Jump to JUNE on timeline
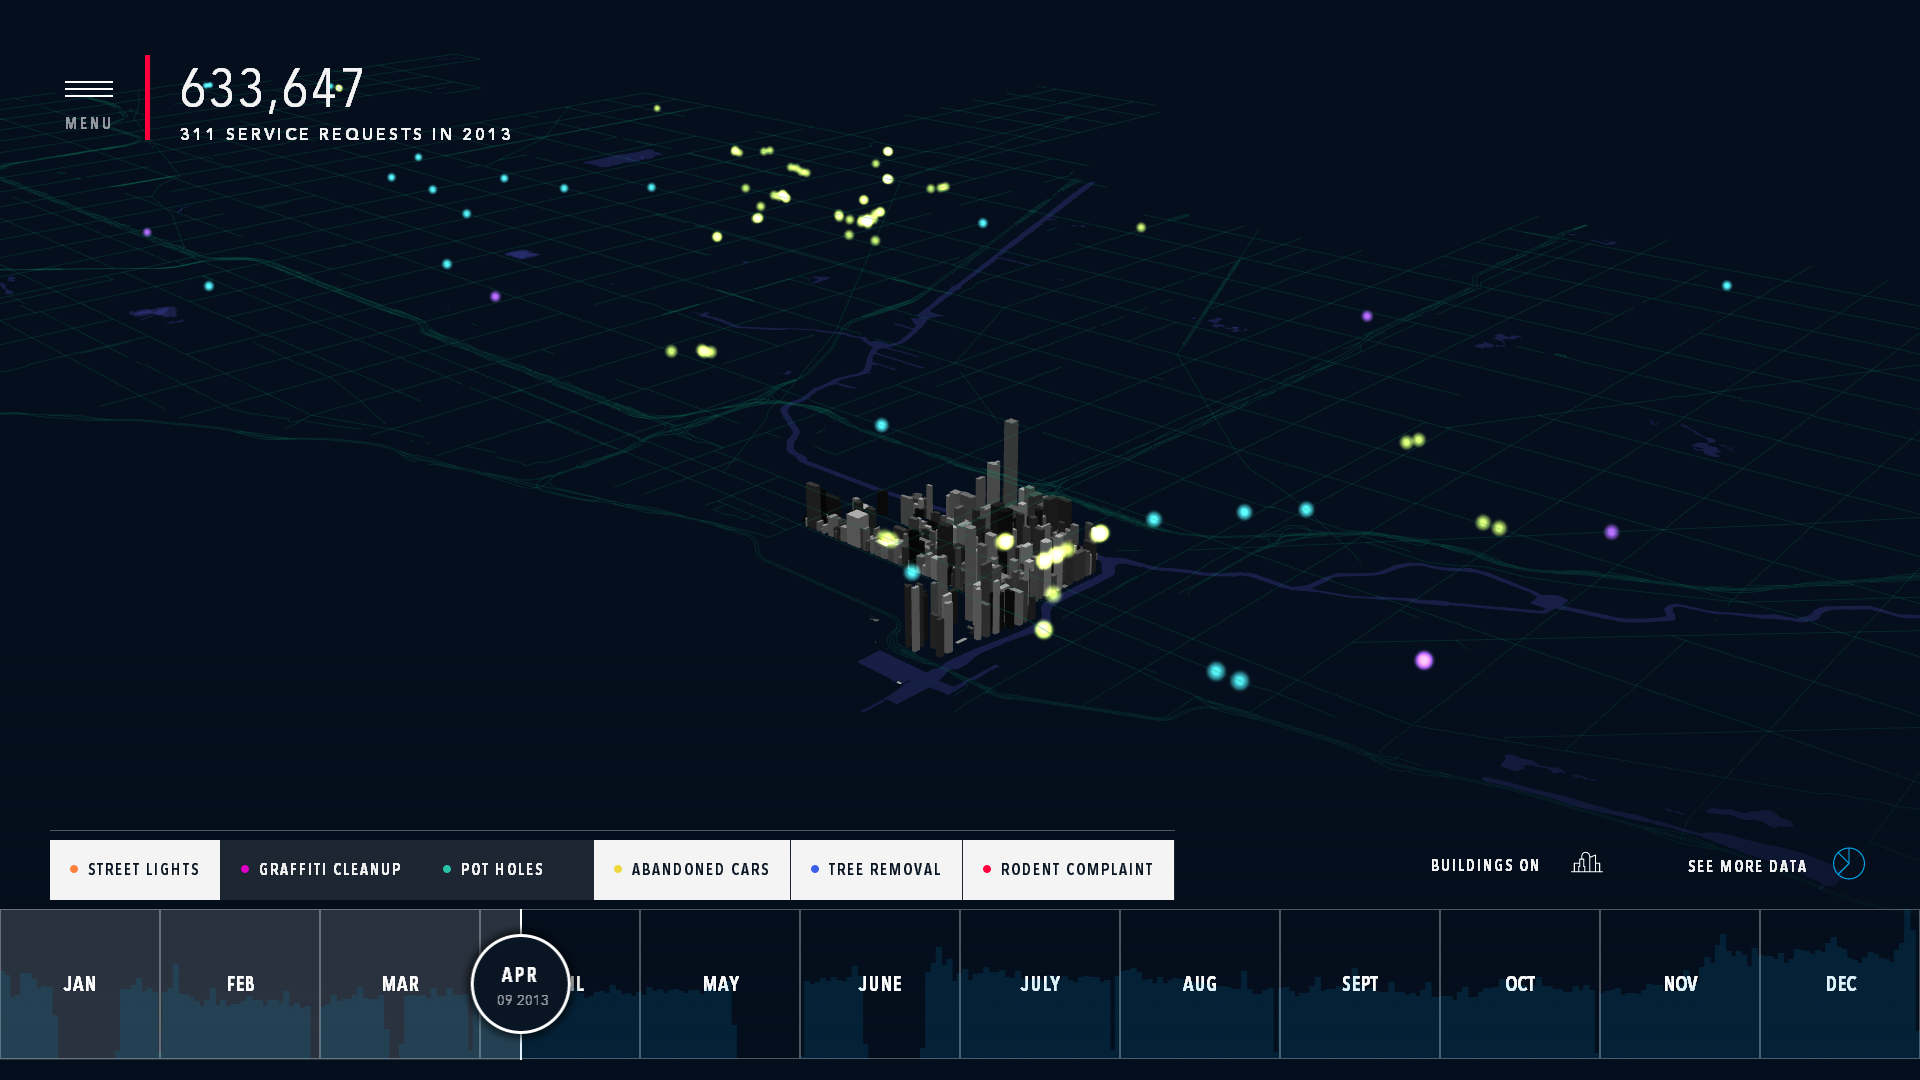 click(880, 984)
